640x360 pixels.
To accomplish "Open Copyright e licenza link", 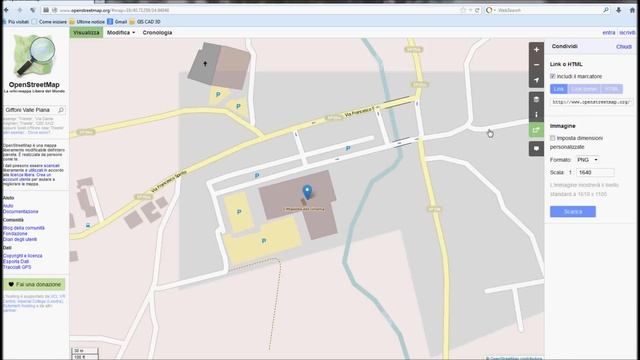I will tap(22, 256).
